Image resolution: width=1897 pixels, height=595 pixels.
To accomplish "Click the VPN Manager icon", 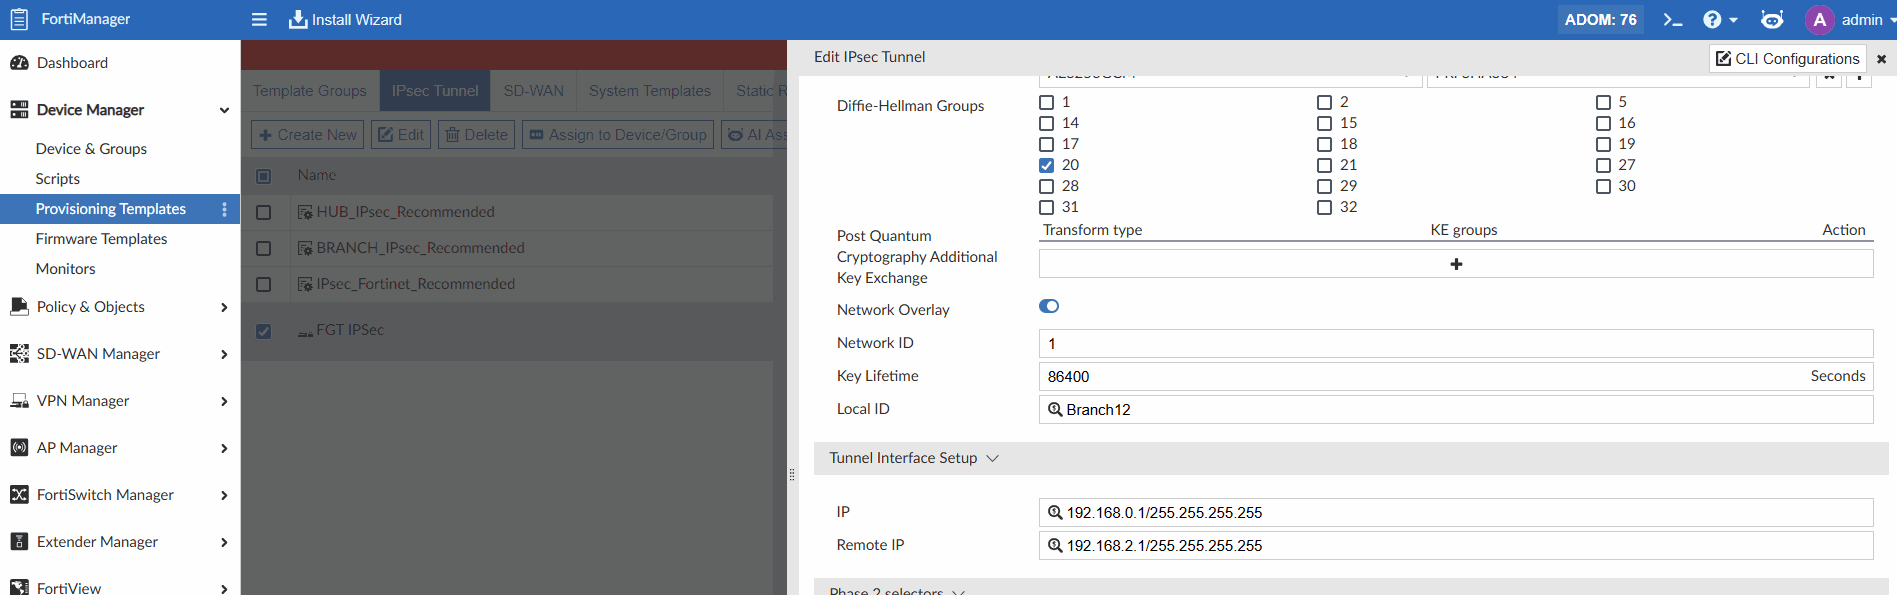I will tap(19, 400).
